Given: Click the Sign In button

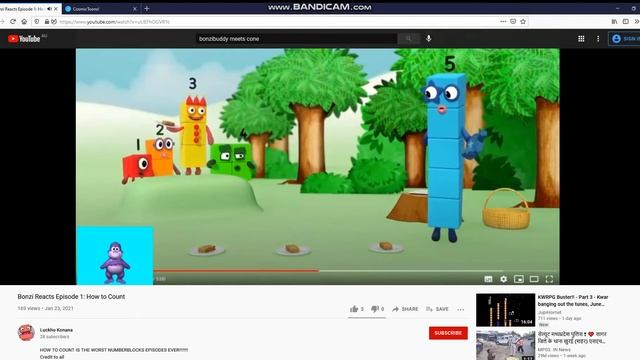Looking at the screenshot, I should coord(625,39).
